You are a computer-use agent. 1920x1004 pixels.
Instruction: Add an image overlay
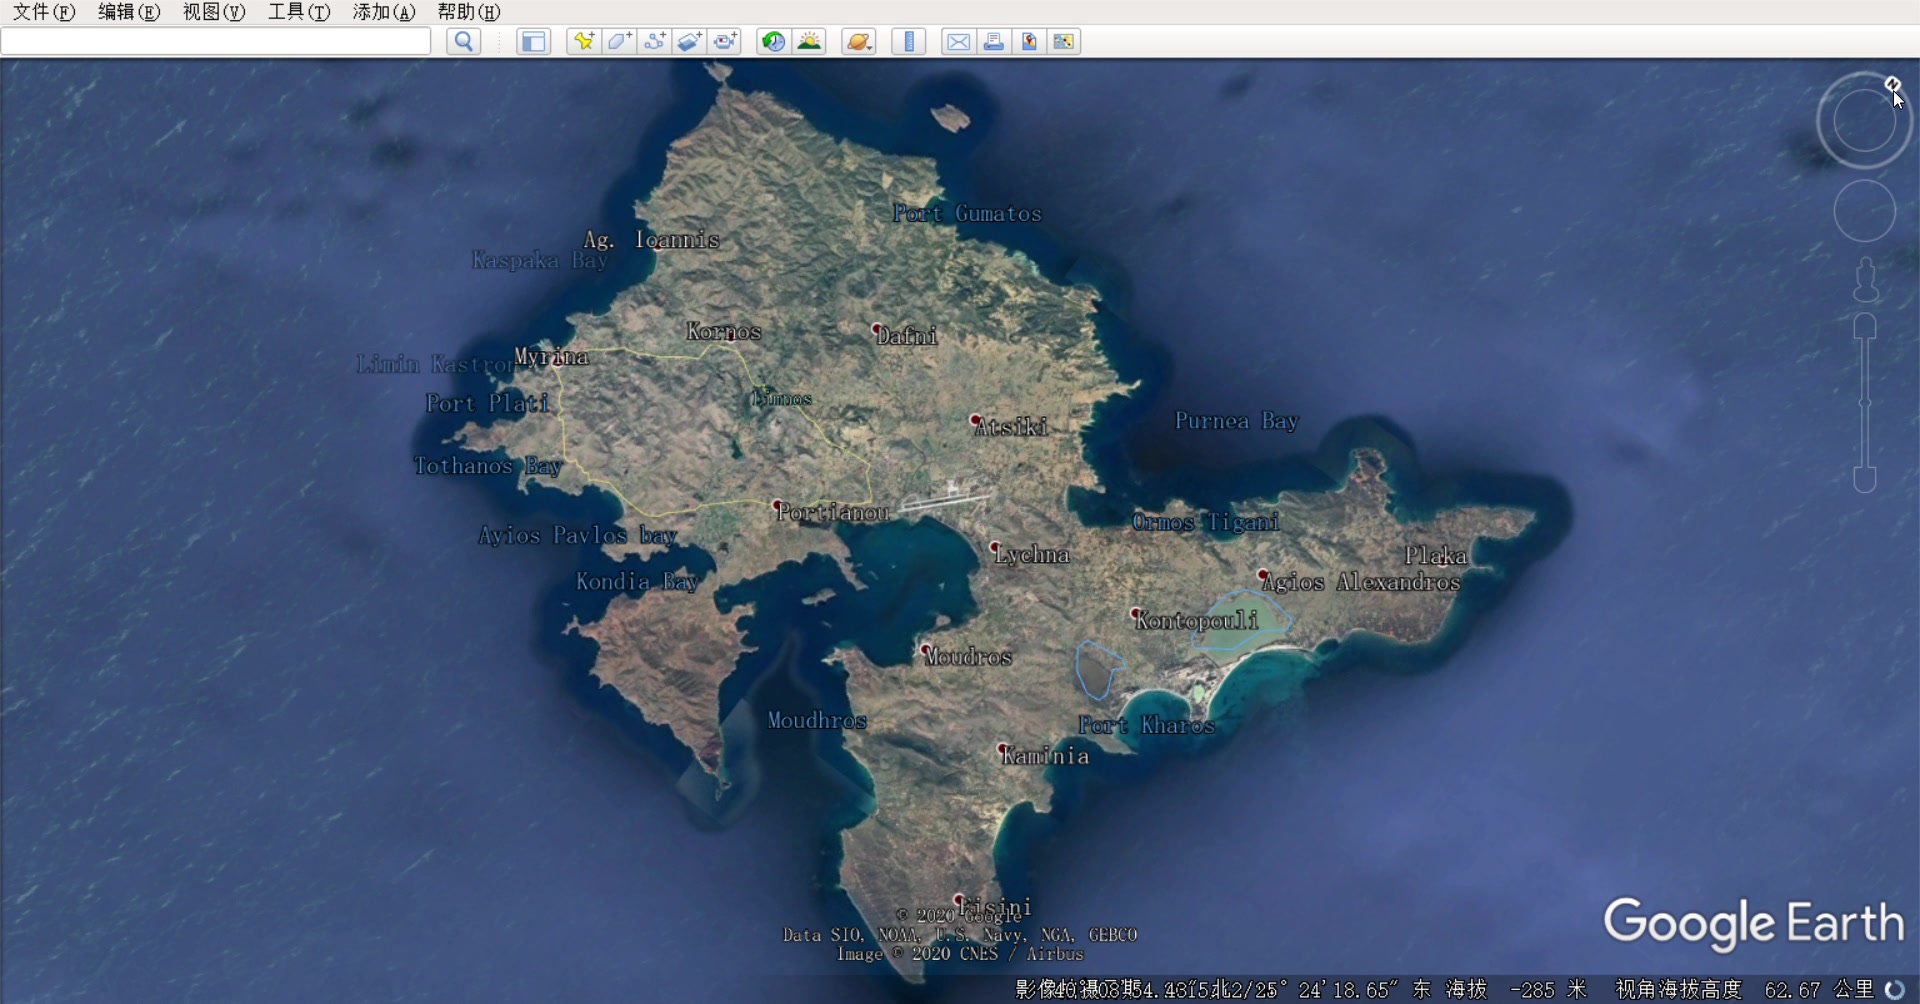coord(689,41)
